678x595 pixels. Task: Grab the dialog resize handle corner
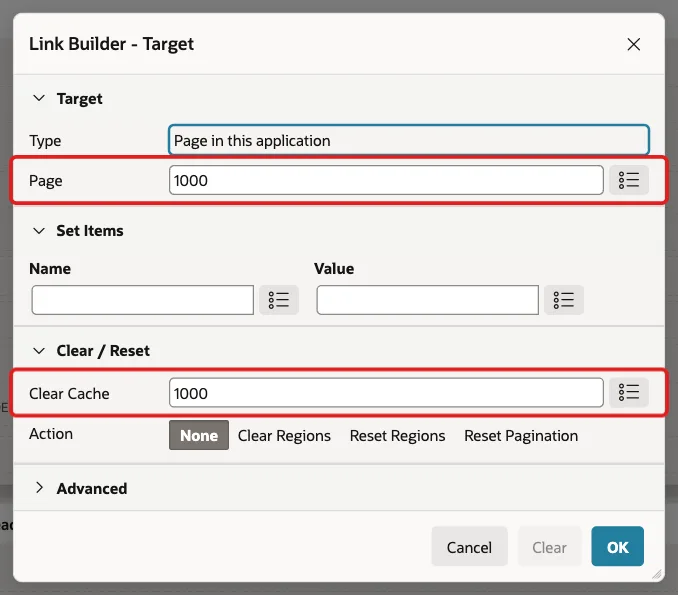[x=657, y=574]
